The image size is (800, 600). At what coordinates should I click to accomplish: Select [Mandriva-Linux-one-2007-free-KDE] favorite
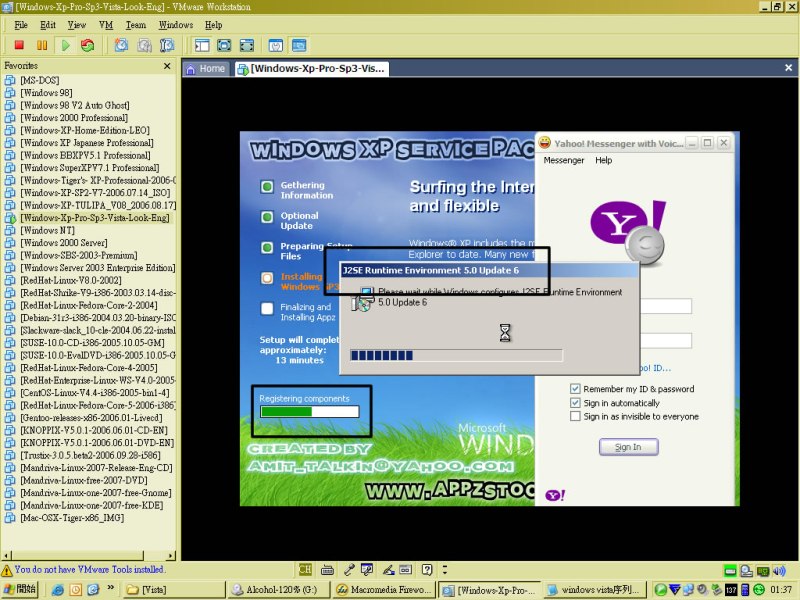(92, 505)
